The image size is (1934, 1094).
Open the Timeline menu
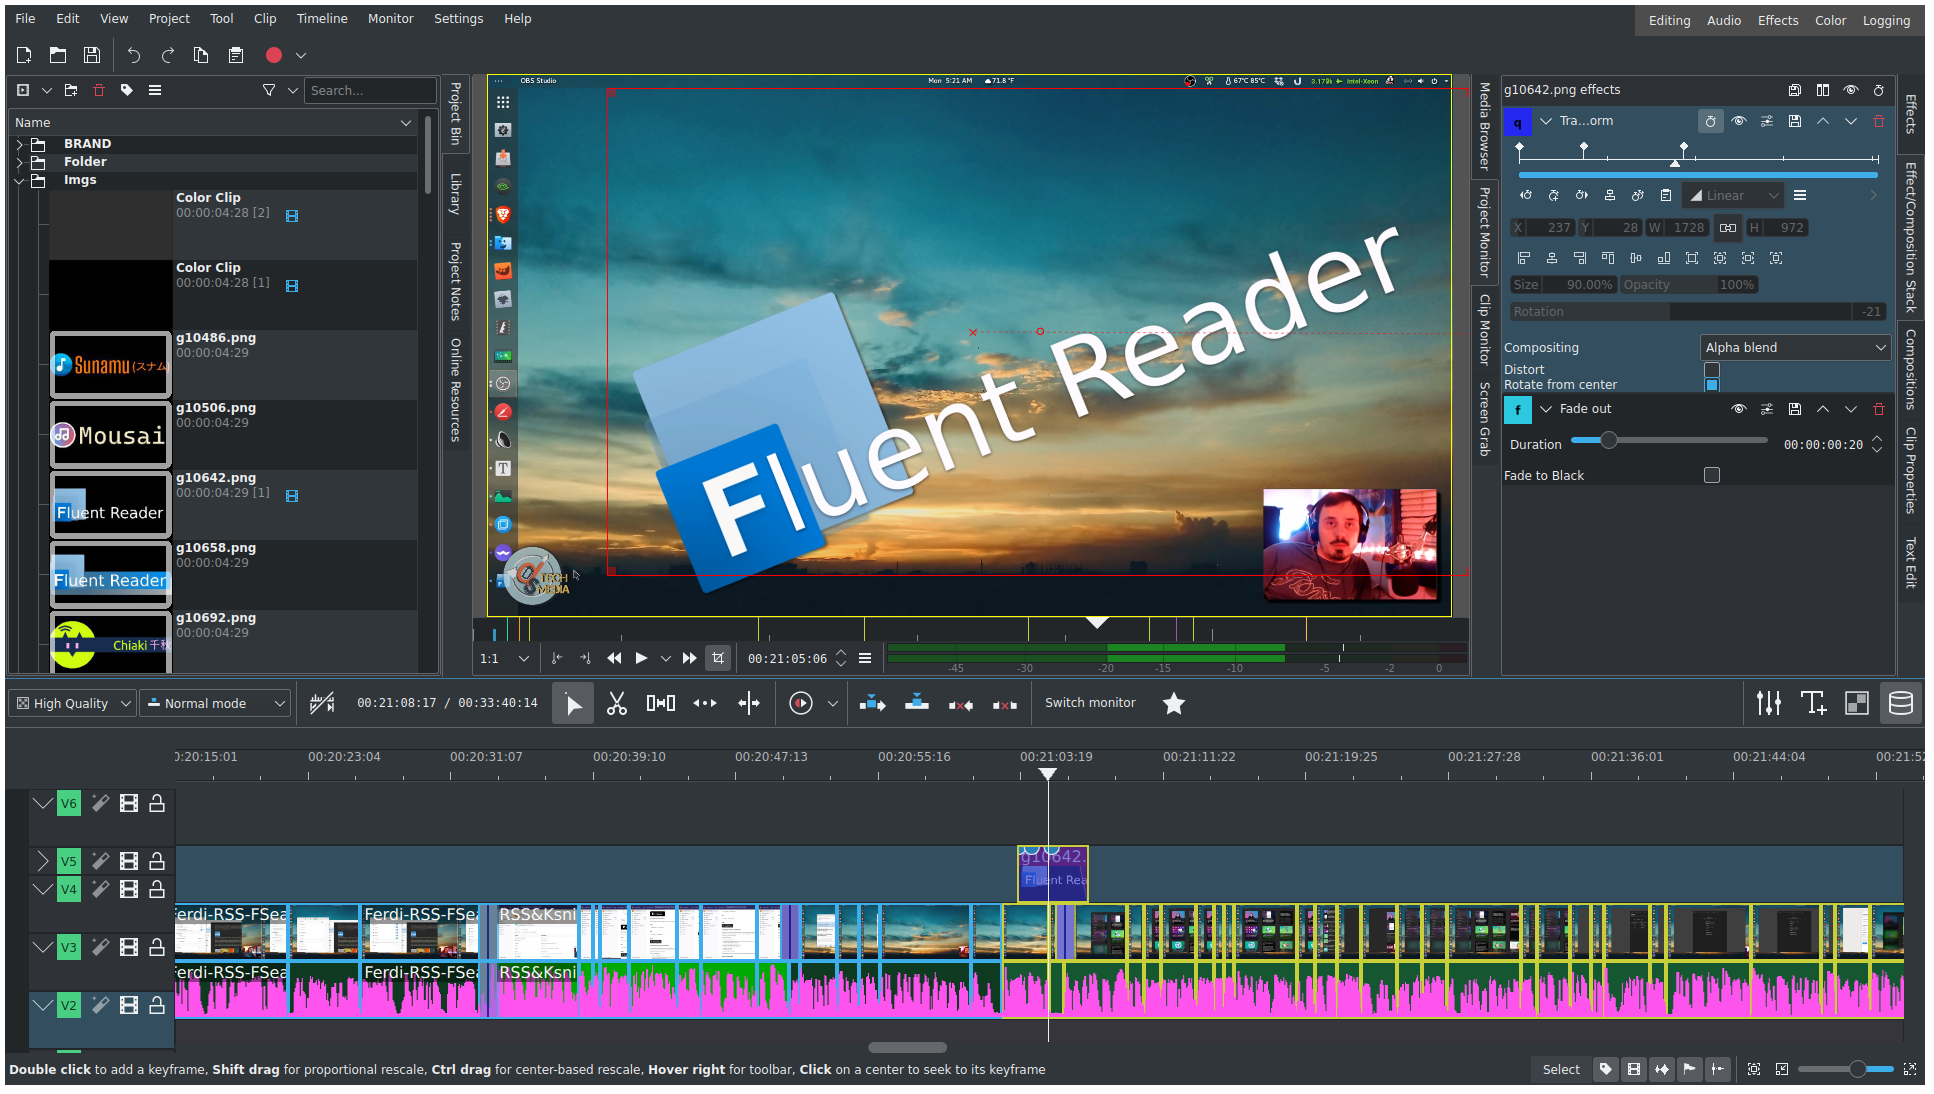pyautogui.click(x=322, y=19)
